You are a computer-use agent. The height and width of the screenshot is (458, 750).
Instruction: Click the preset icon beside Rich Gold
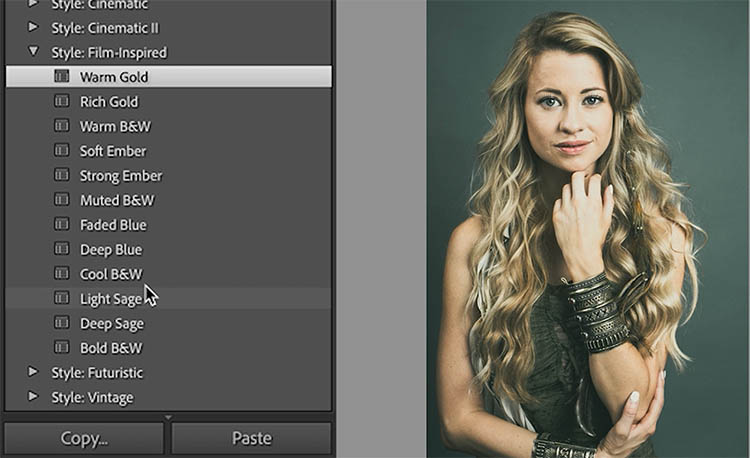(61, 101)
